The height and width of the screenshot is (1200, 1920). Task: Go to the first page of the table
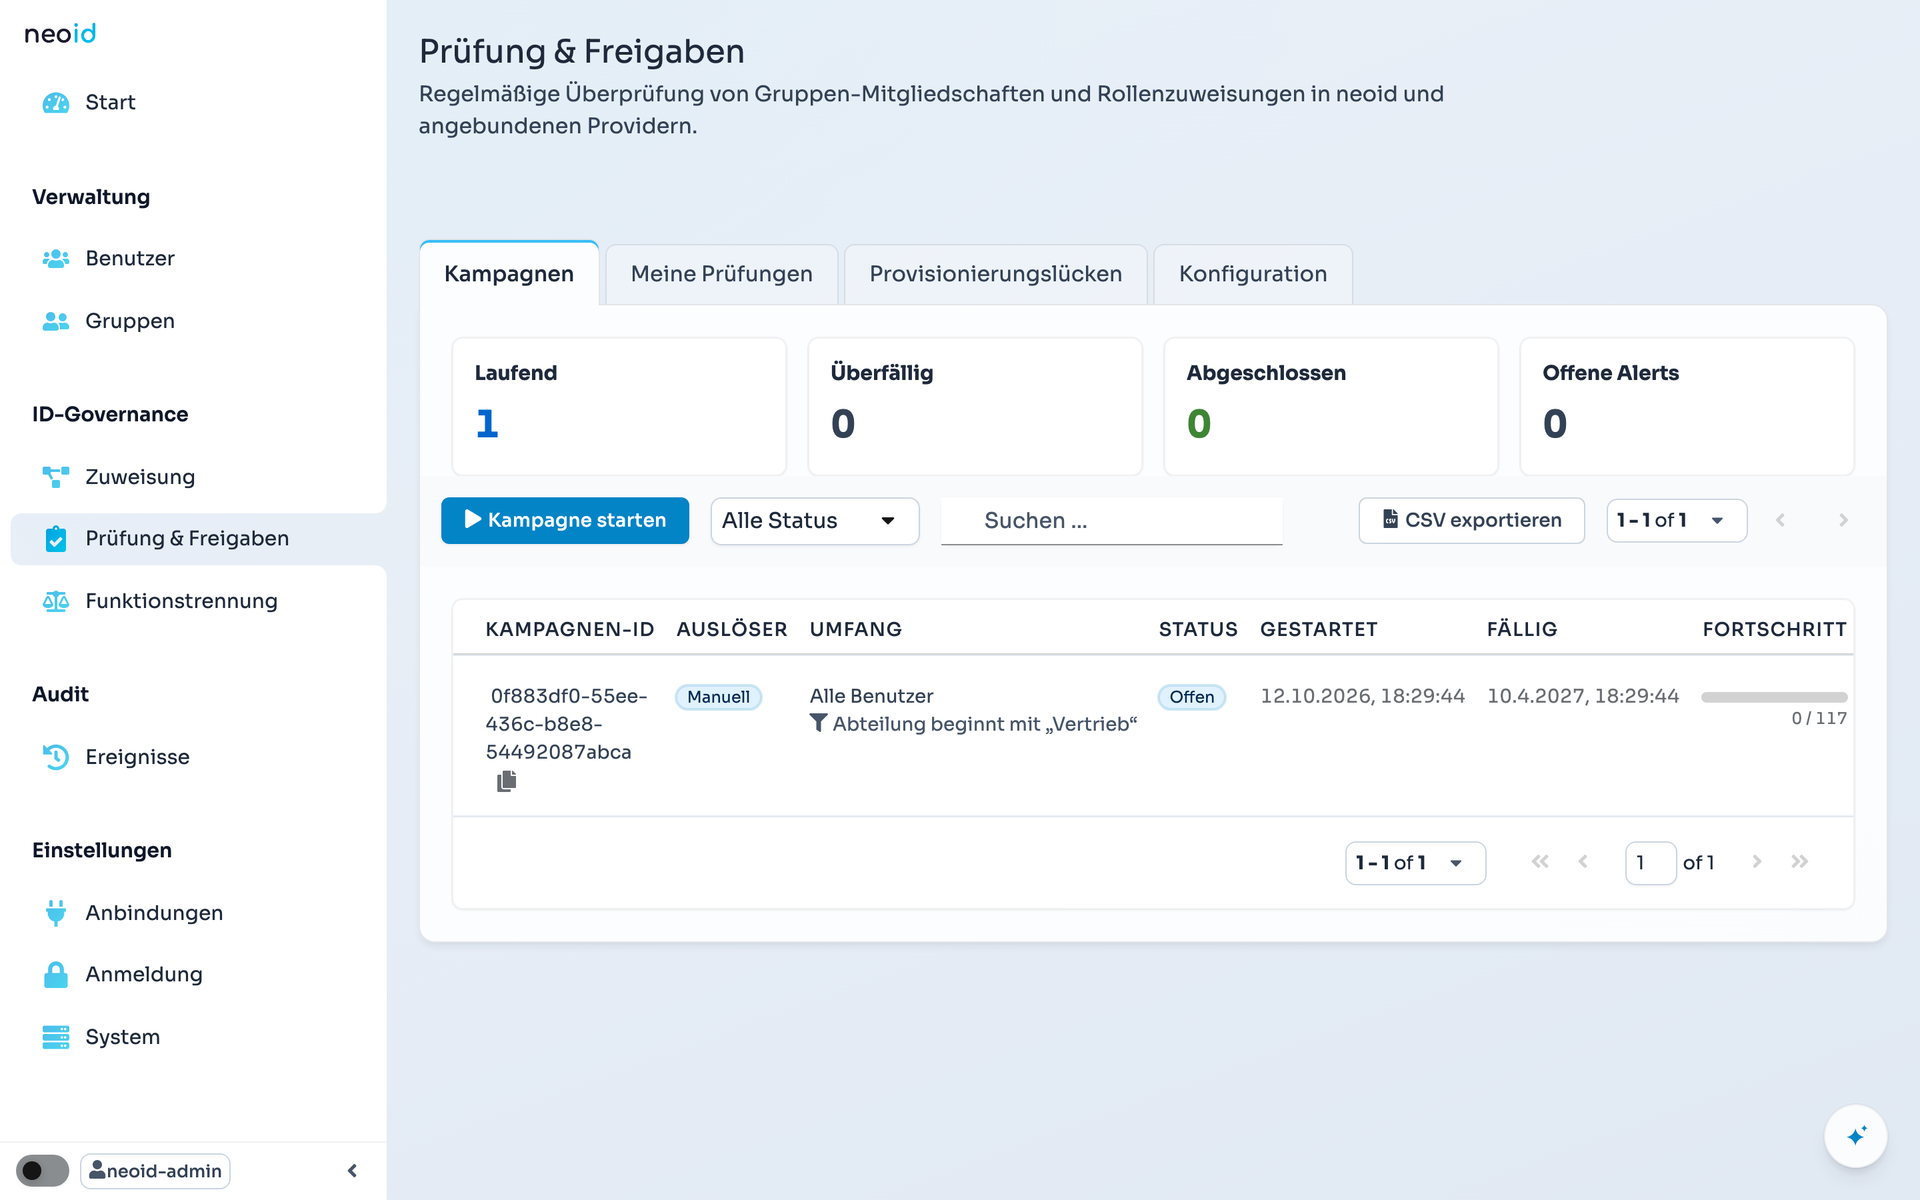tap(1540, 862)
